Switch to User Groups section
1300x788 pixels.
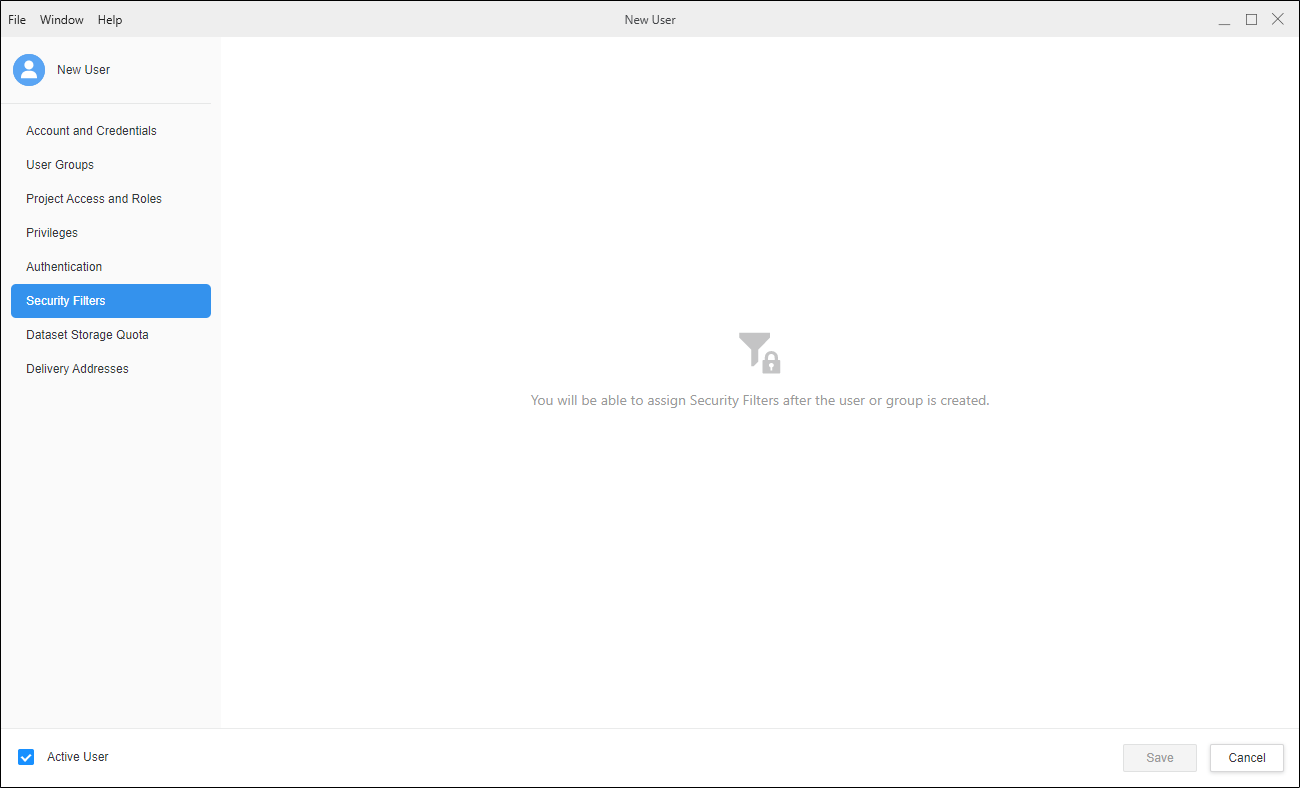[x=60, y=165]
